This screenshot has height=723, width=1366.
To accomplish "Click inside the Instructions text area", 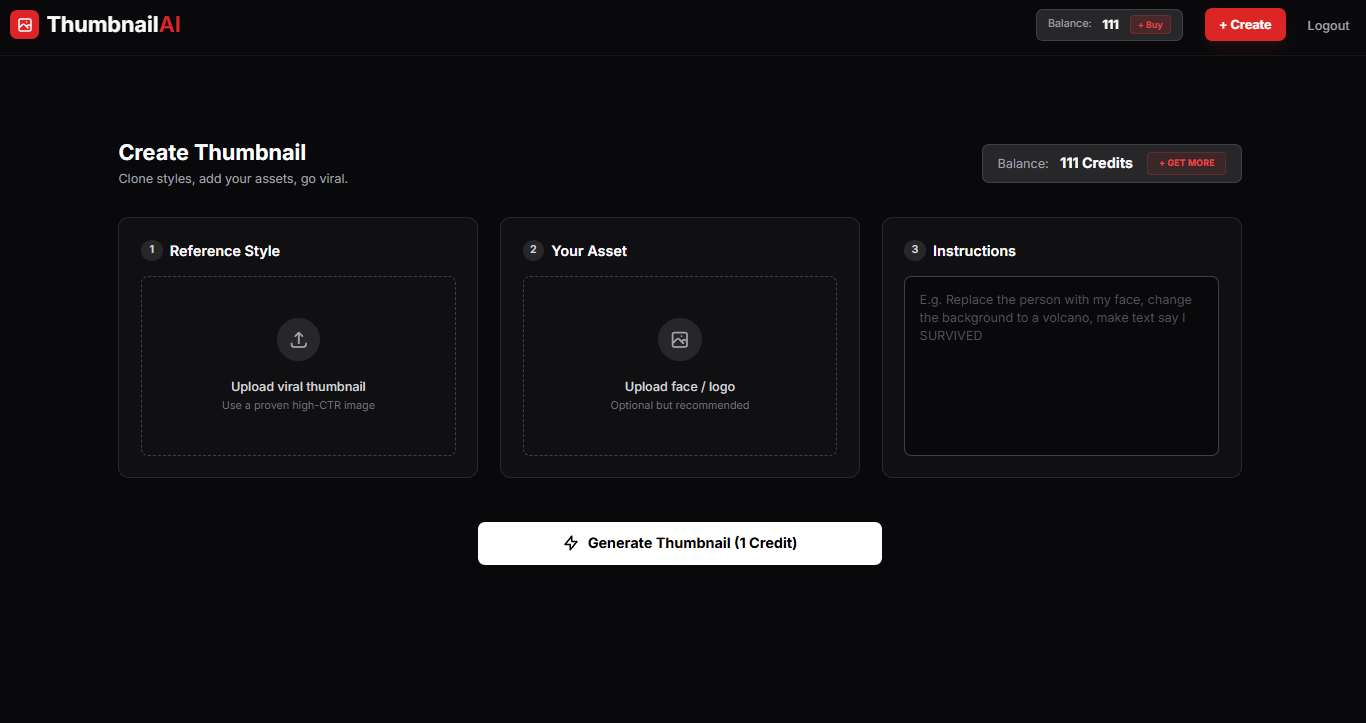I will tap(1060, 365).
